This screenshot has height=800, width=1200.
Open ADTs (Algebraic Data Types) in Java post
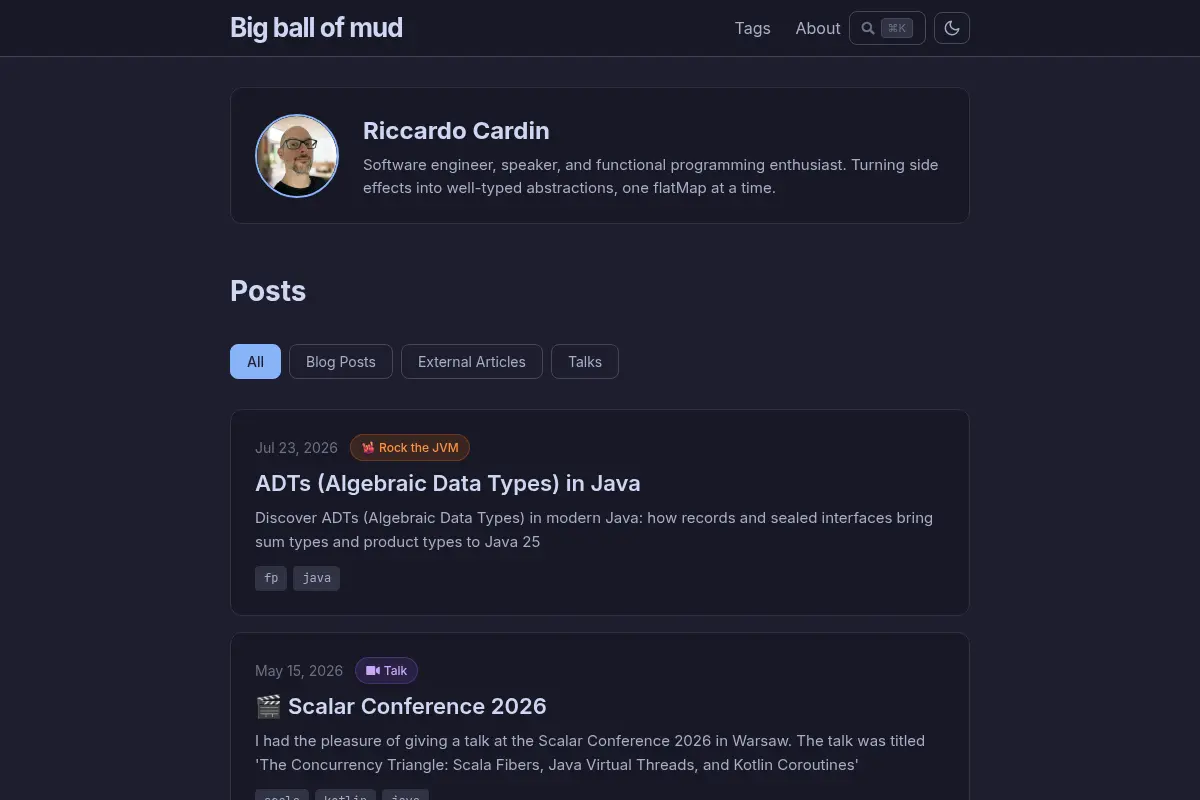[x=448, y=483]
